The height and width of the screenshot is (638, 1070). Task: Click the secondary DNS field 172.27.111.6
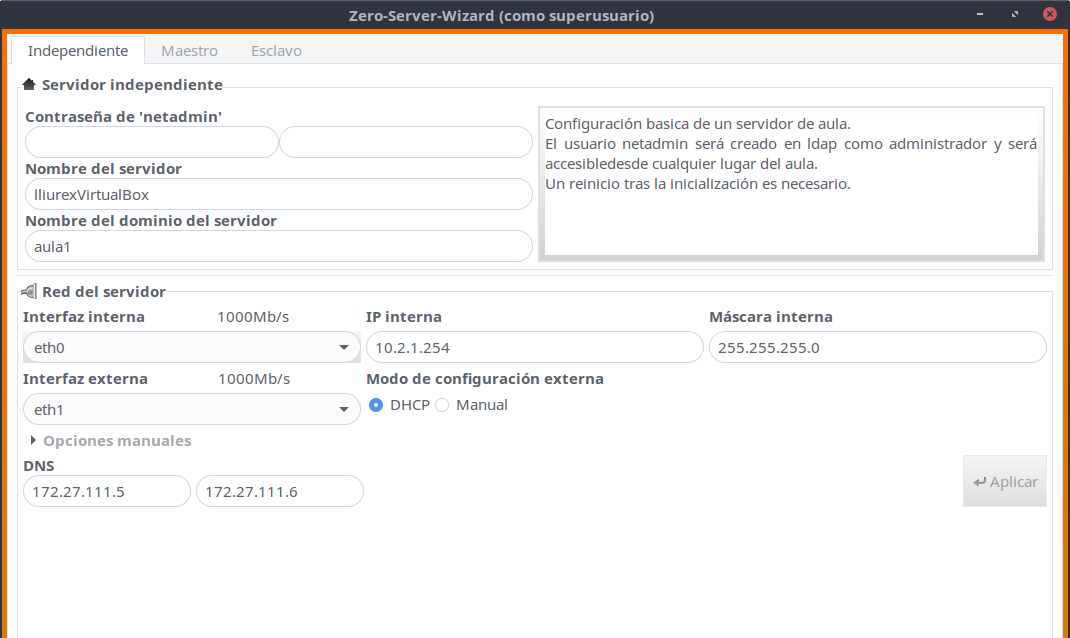(x=279, y=491)
